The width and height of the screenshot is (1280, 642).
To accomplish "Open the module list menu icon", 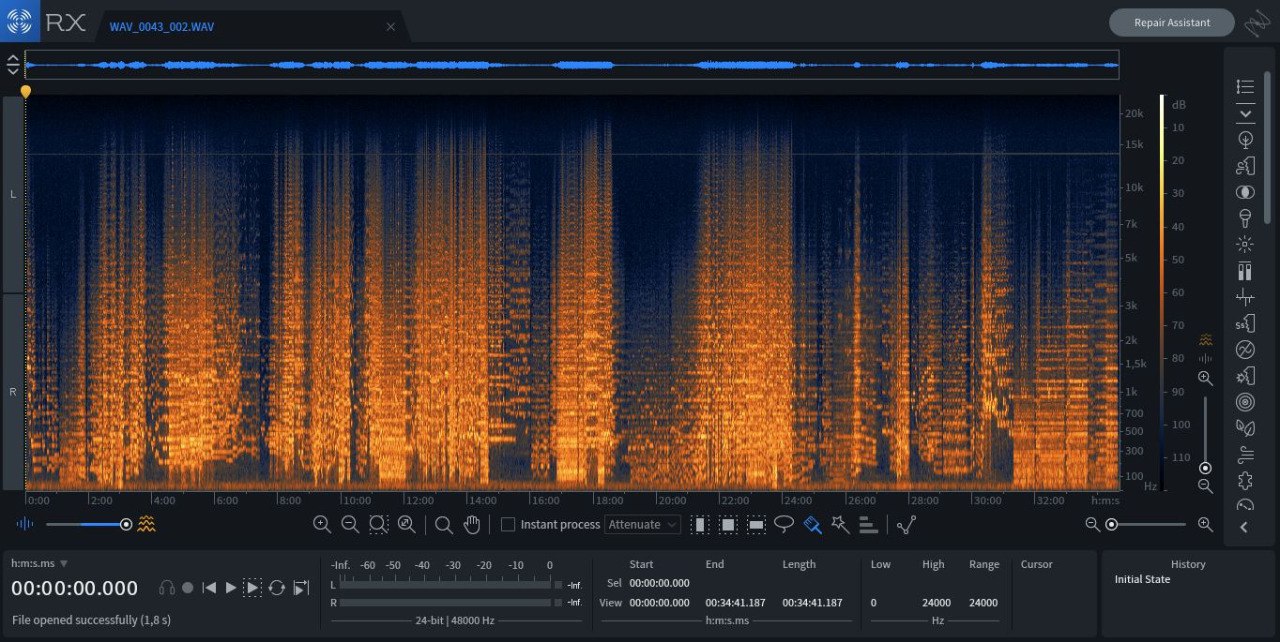I will click(x=1245, y=87).
